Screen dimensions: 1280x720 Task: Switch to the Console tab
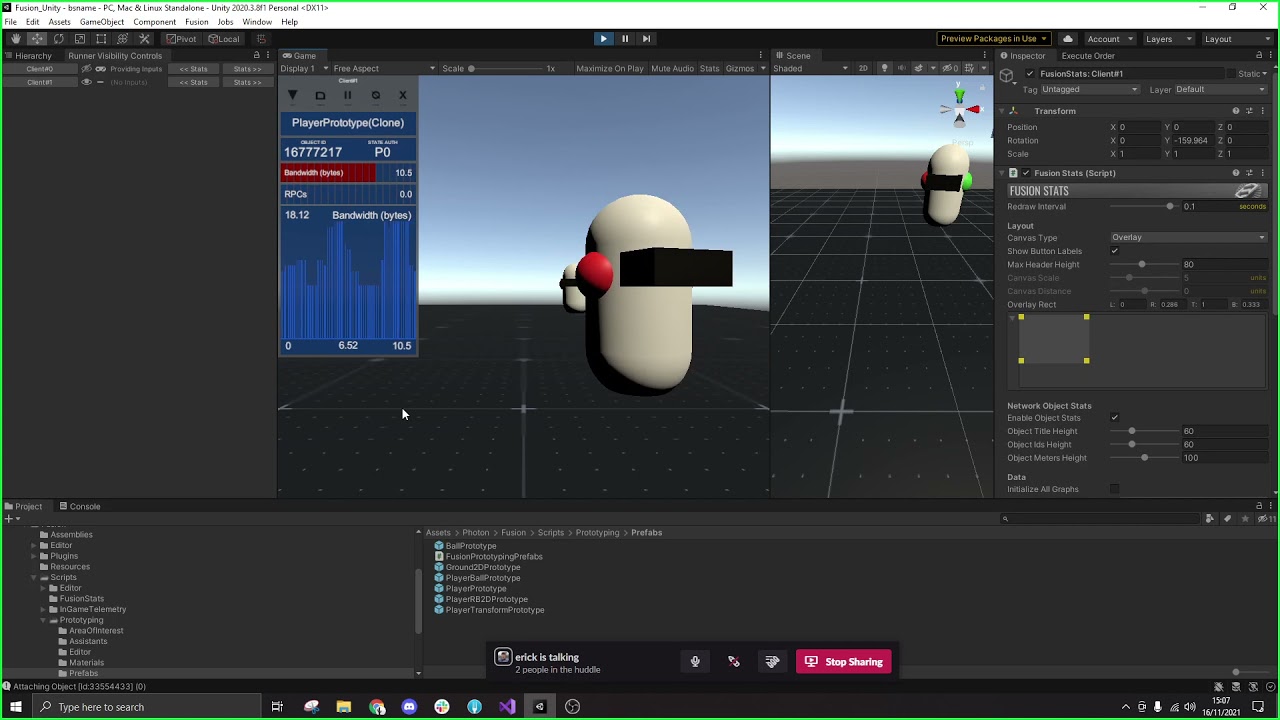tap(79, 507)
